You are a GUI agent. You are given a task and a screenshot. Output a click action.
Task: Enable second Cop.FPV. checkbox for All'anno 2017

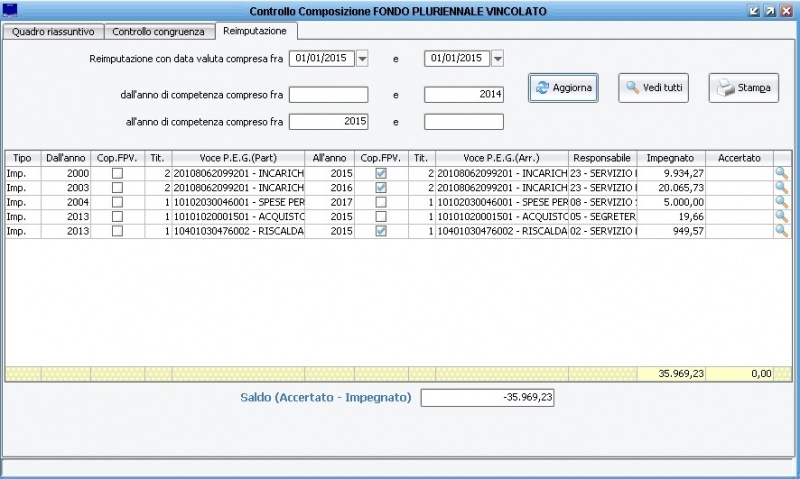[380, 202]
